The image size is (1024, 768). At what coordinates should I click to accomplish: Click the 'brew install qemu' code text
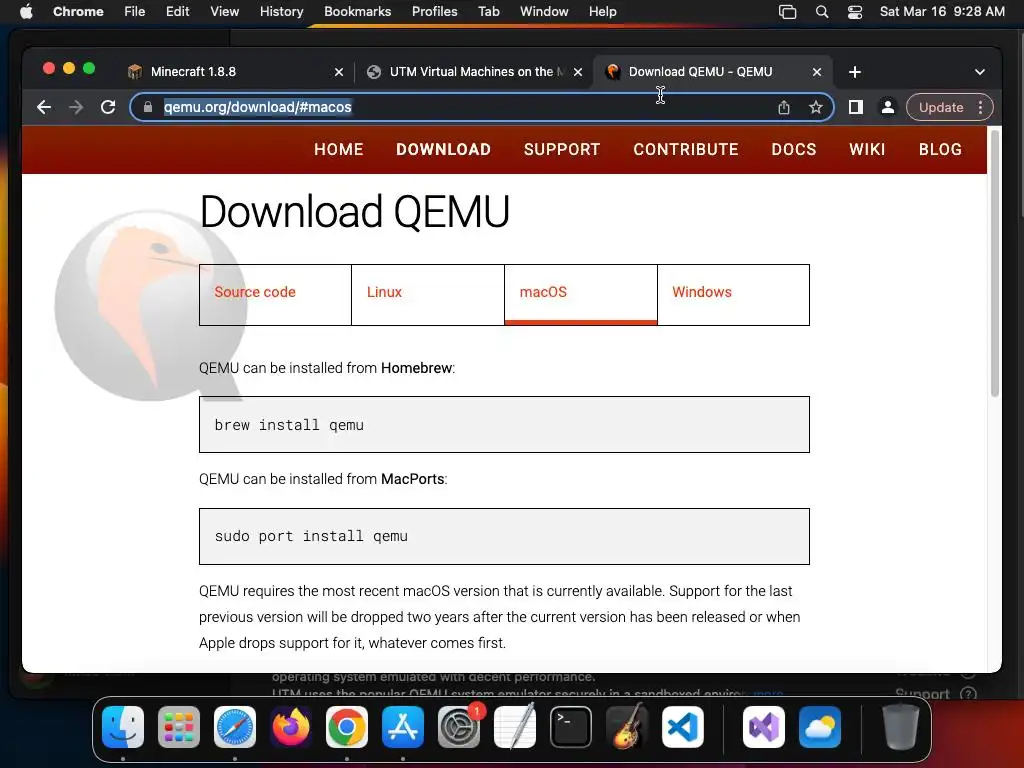click(289, 425)
